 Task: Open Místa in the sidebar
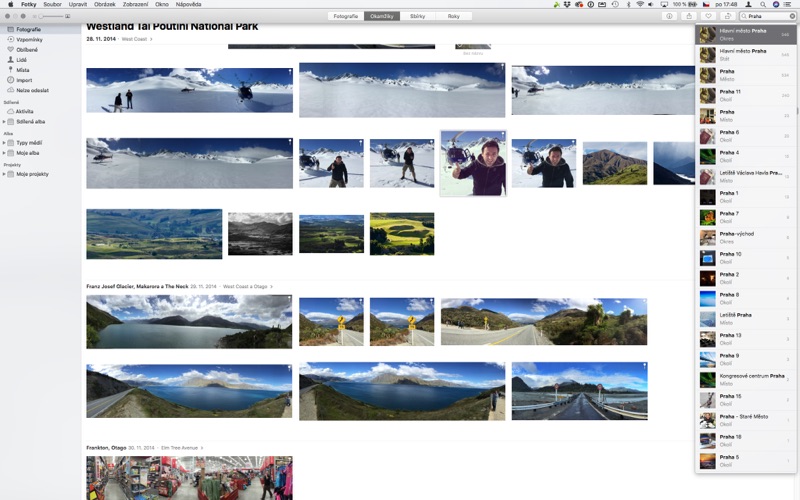[23, 70]
